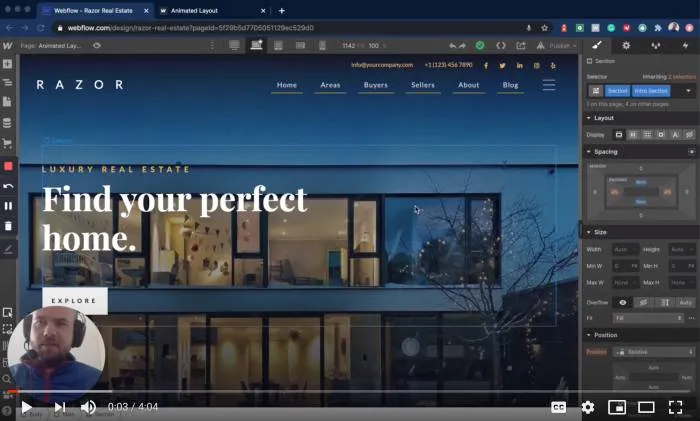Set overflow to Scroll option
Screen dimensions: 700x421
(665, 303)
